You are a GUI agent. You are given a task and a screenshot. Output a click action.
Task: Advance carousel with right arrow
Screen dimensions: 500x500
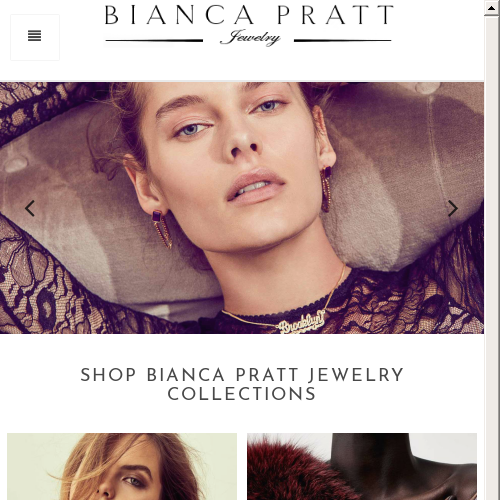tap(453, 208)
